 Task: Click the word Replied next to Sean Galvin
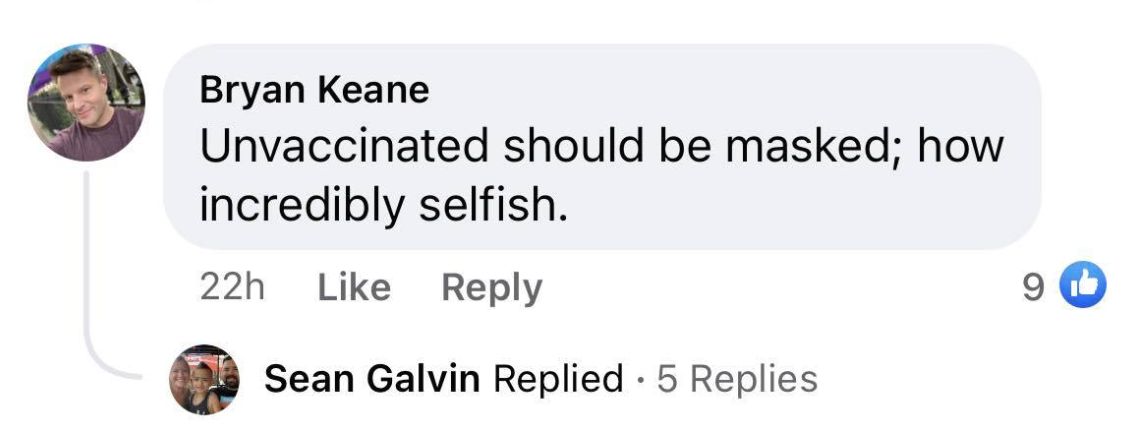[558, 379]
